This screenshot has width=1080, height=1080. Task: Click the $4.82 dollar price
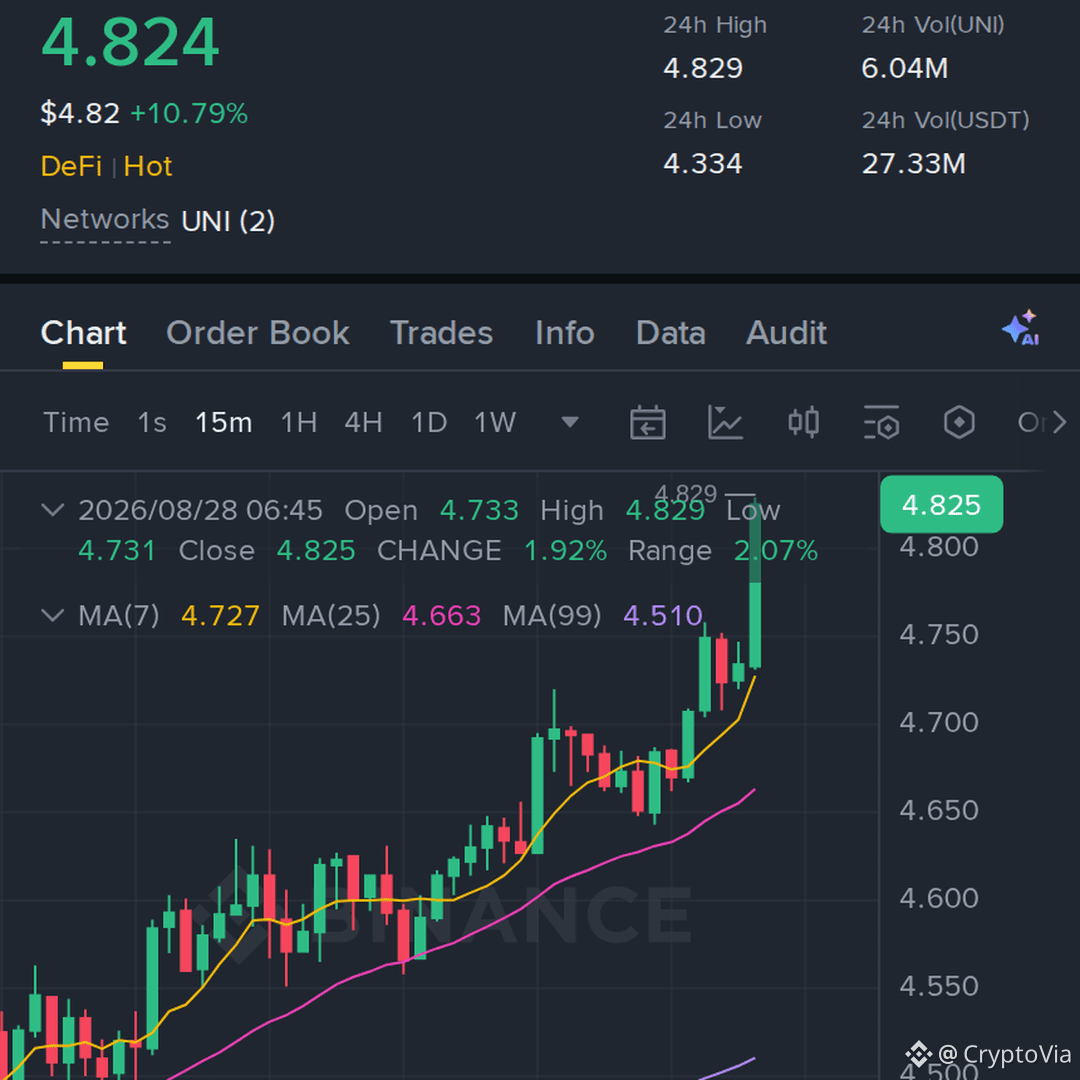(80, 113)
